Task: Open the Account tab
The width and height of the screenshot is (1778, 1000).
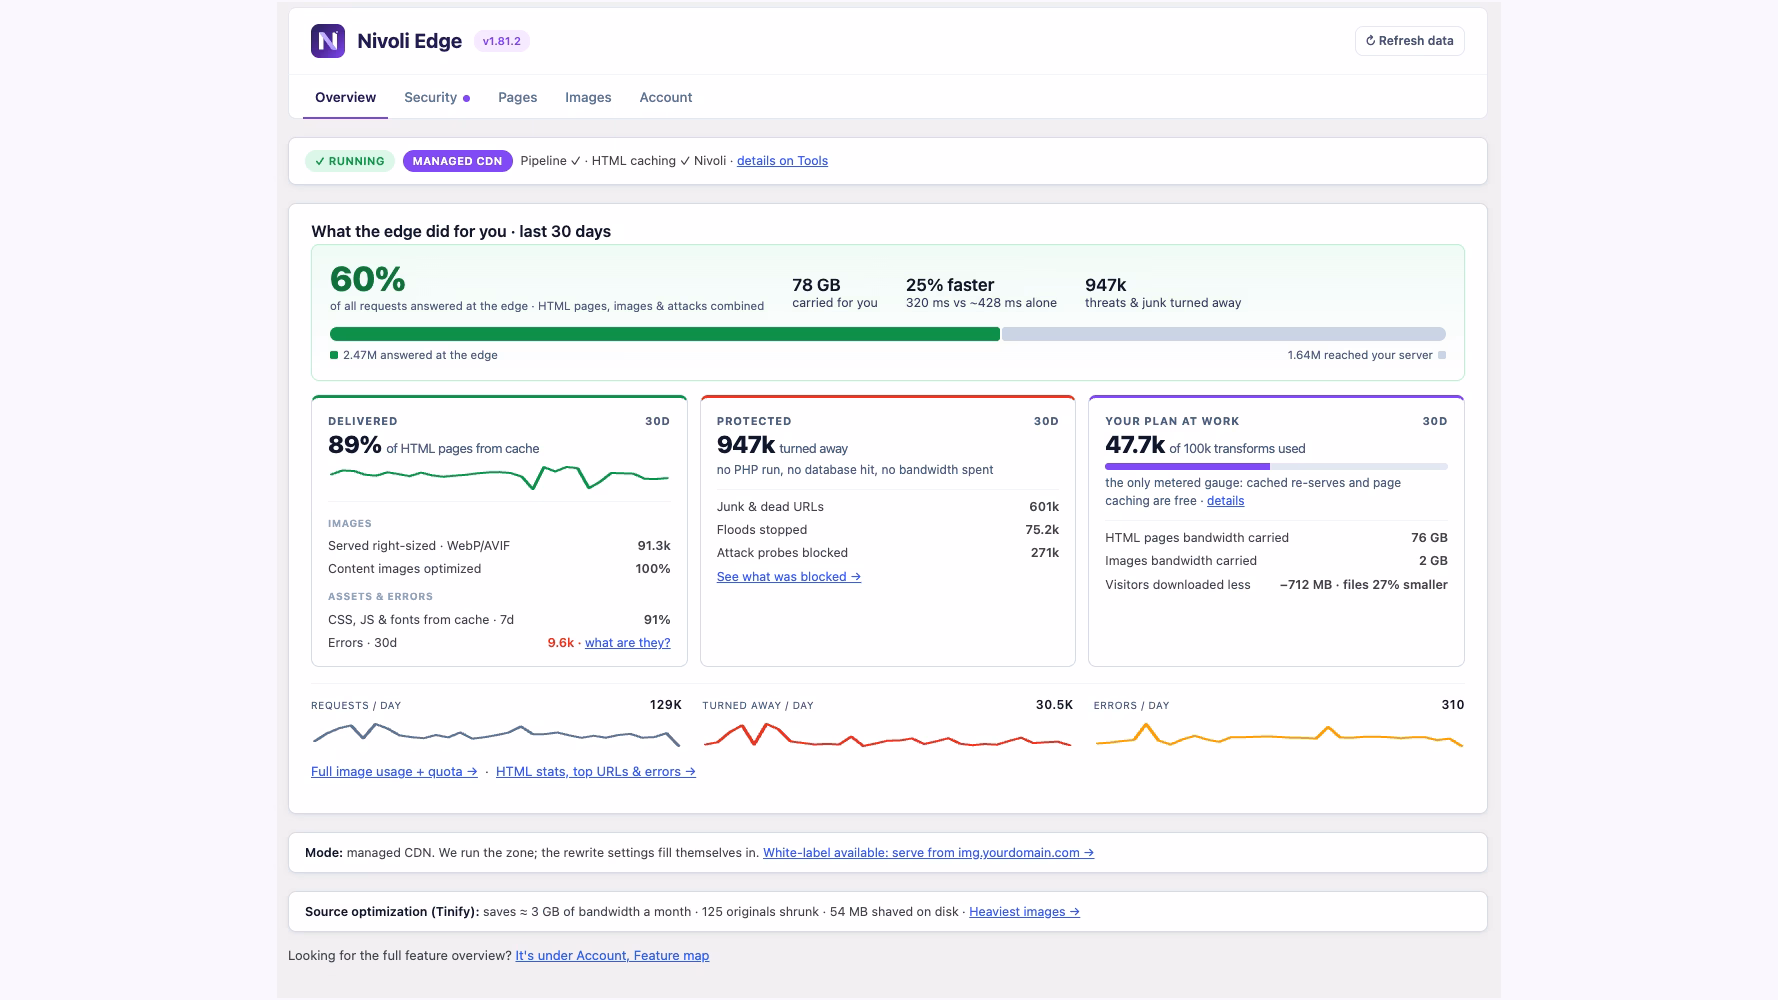Action: pyautogui.click(x=666, y=97)
